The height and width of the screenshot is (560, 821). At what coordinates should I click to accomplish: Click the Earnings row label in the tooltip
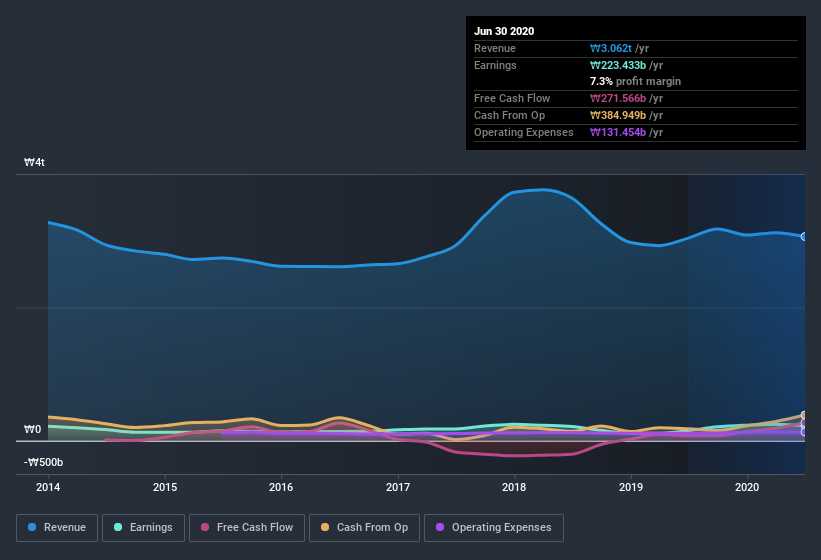point(495,65)
